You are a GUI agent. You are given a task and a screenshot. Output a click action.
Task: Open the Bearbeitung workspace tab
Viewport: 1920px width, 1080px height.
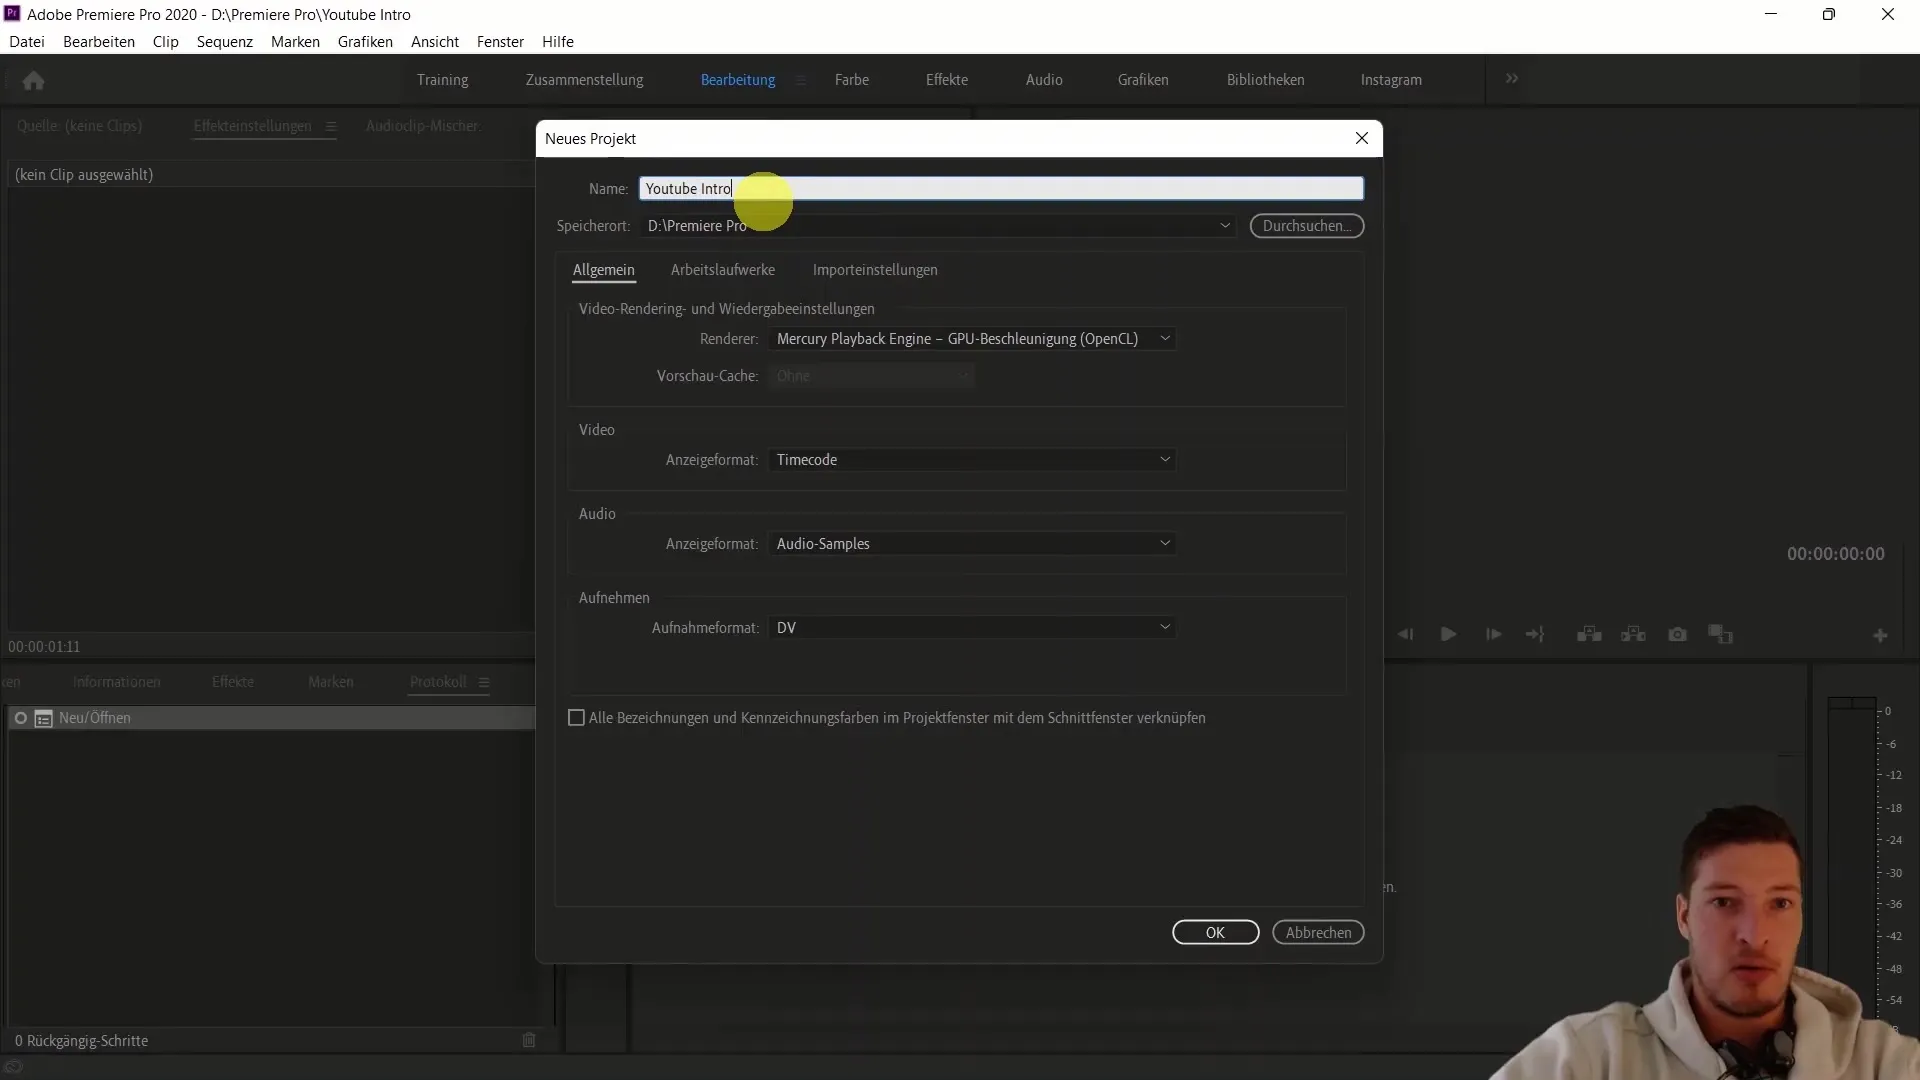737,79
